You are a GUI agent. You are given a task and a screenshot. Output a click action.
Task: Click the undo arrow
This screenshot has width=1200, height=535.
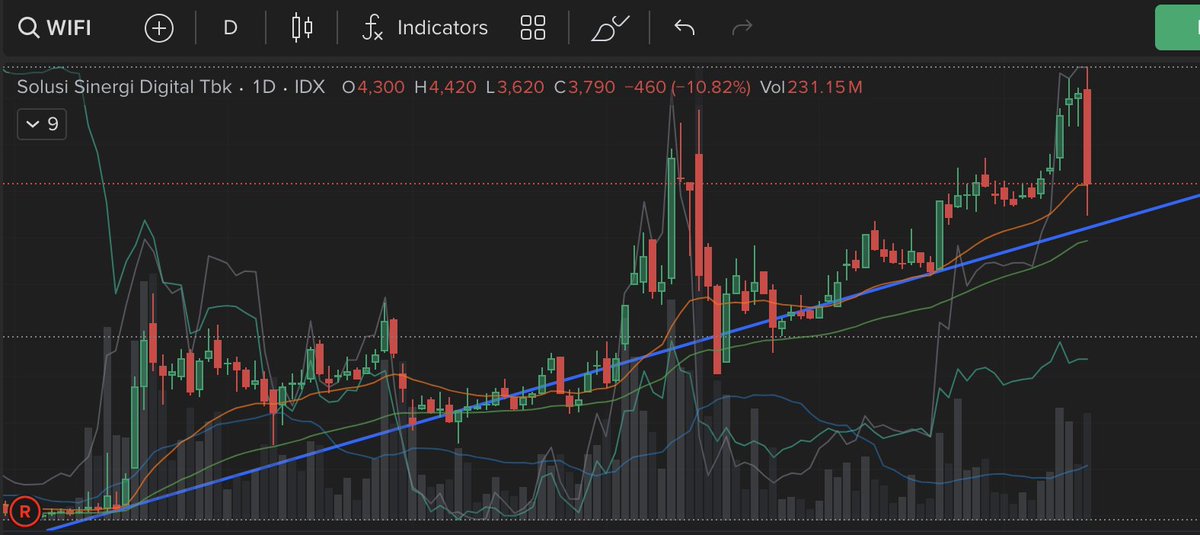(x=685, y=28)
